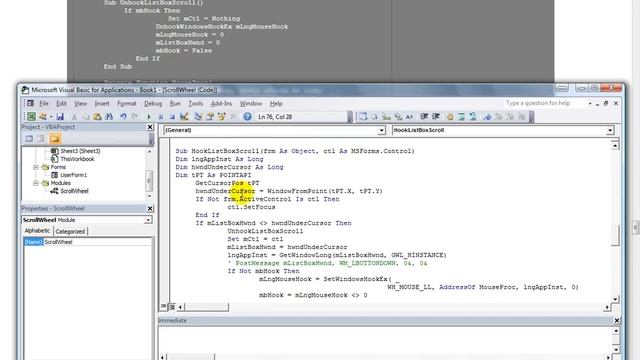Click the List Properties/Methods icon
The width and height of the screenshot is (640, 360).
pos(363,117)
